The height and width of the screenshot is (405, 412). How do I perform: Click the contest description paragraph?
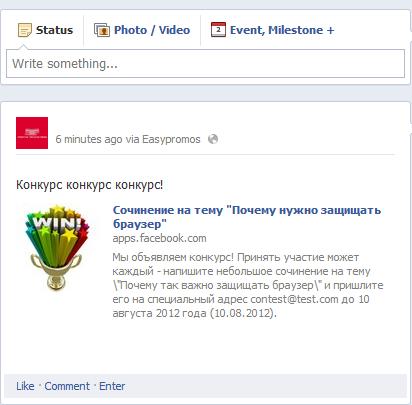(248, 285)
